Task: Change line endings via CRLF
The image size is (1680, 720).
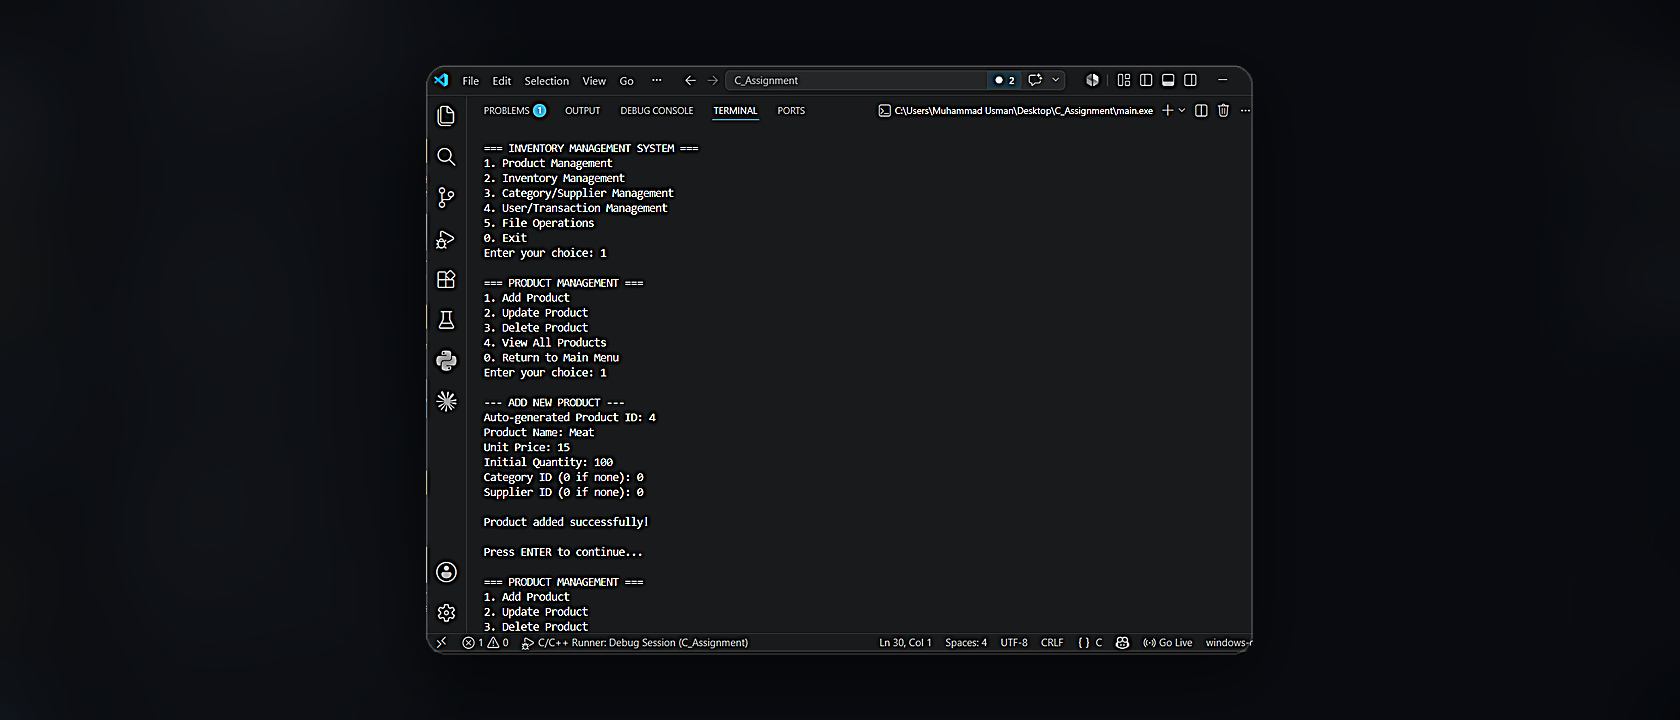Action: point(1052,643)
